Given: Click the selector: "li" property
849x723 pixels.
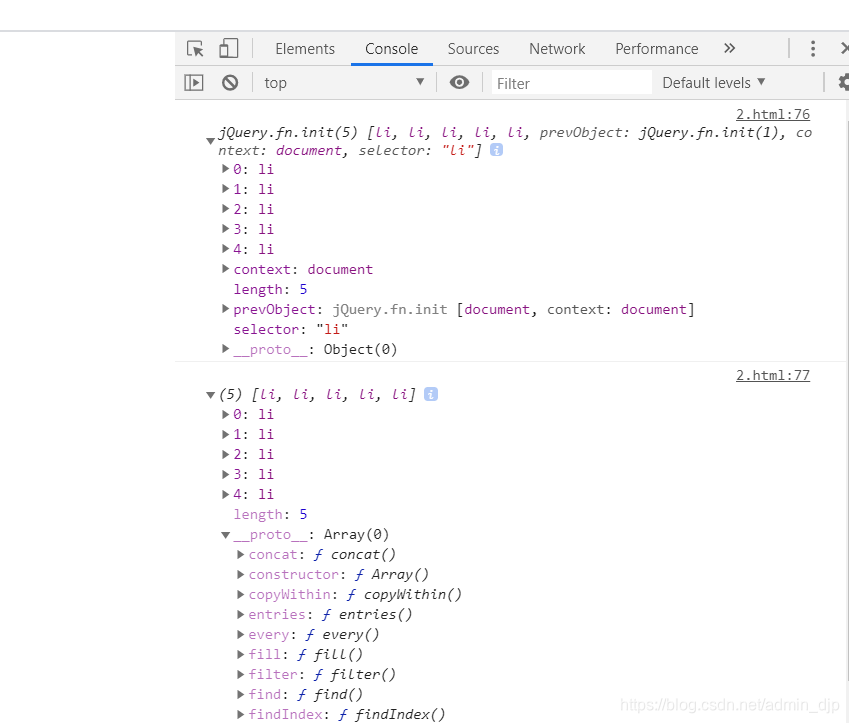Looking at the screenshot, I should tap(291, 329).
